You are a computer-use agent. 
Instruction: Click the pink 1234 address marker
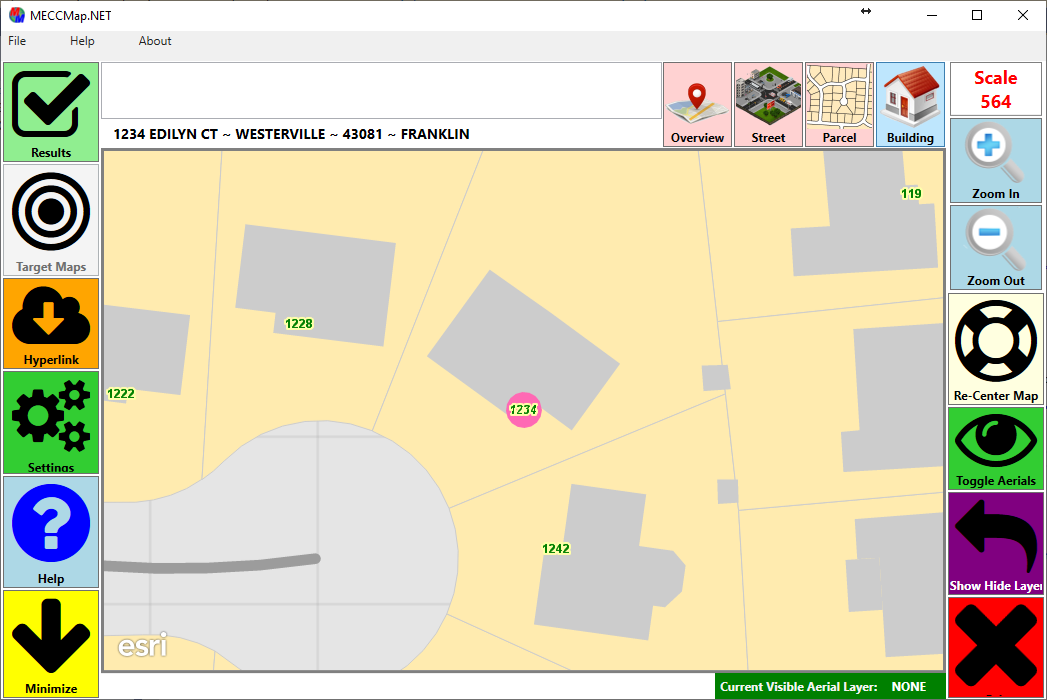[523, 410]
